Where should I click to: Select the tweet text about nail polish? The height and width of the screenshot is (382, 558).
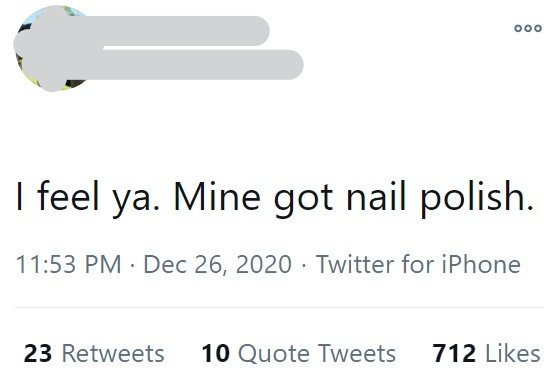pos(275,198)
